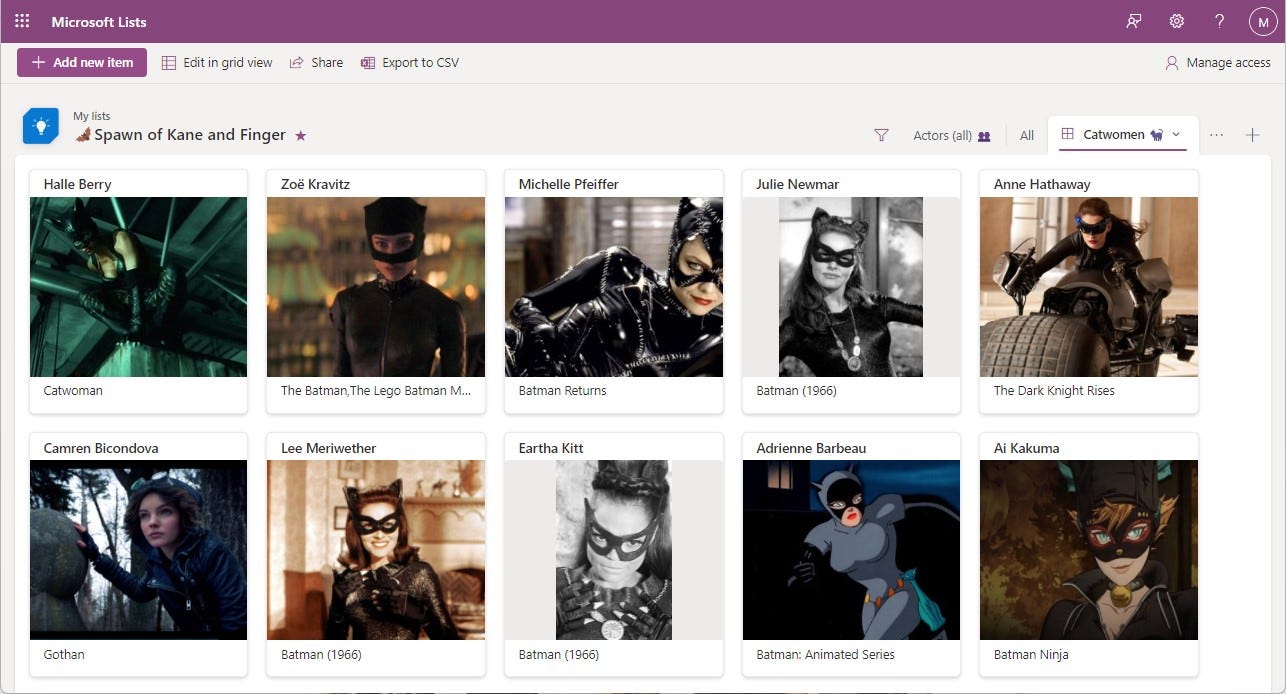Open the Anne Hathaway card image

click(x=1089, y=287)
